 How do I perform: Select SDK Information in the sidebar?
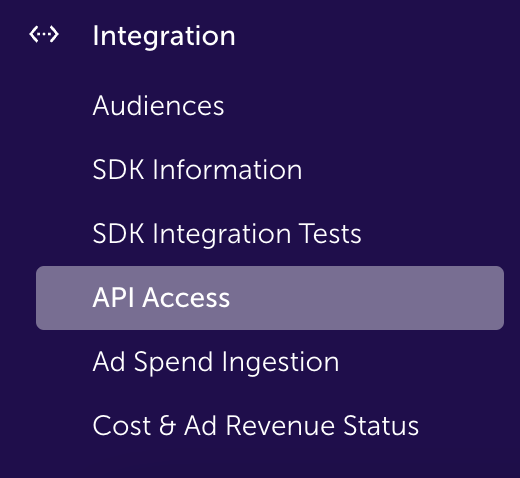(x=197, y=169)
